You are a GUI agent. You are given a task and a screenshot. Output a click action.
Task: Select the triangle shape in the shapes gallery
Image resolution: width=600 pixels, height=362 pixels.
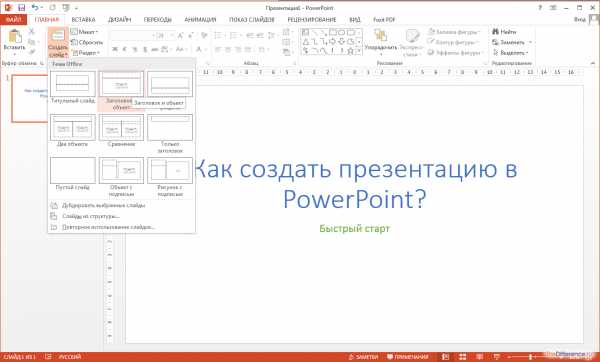click(306, 41)
